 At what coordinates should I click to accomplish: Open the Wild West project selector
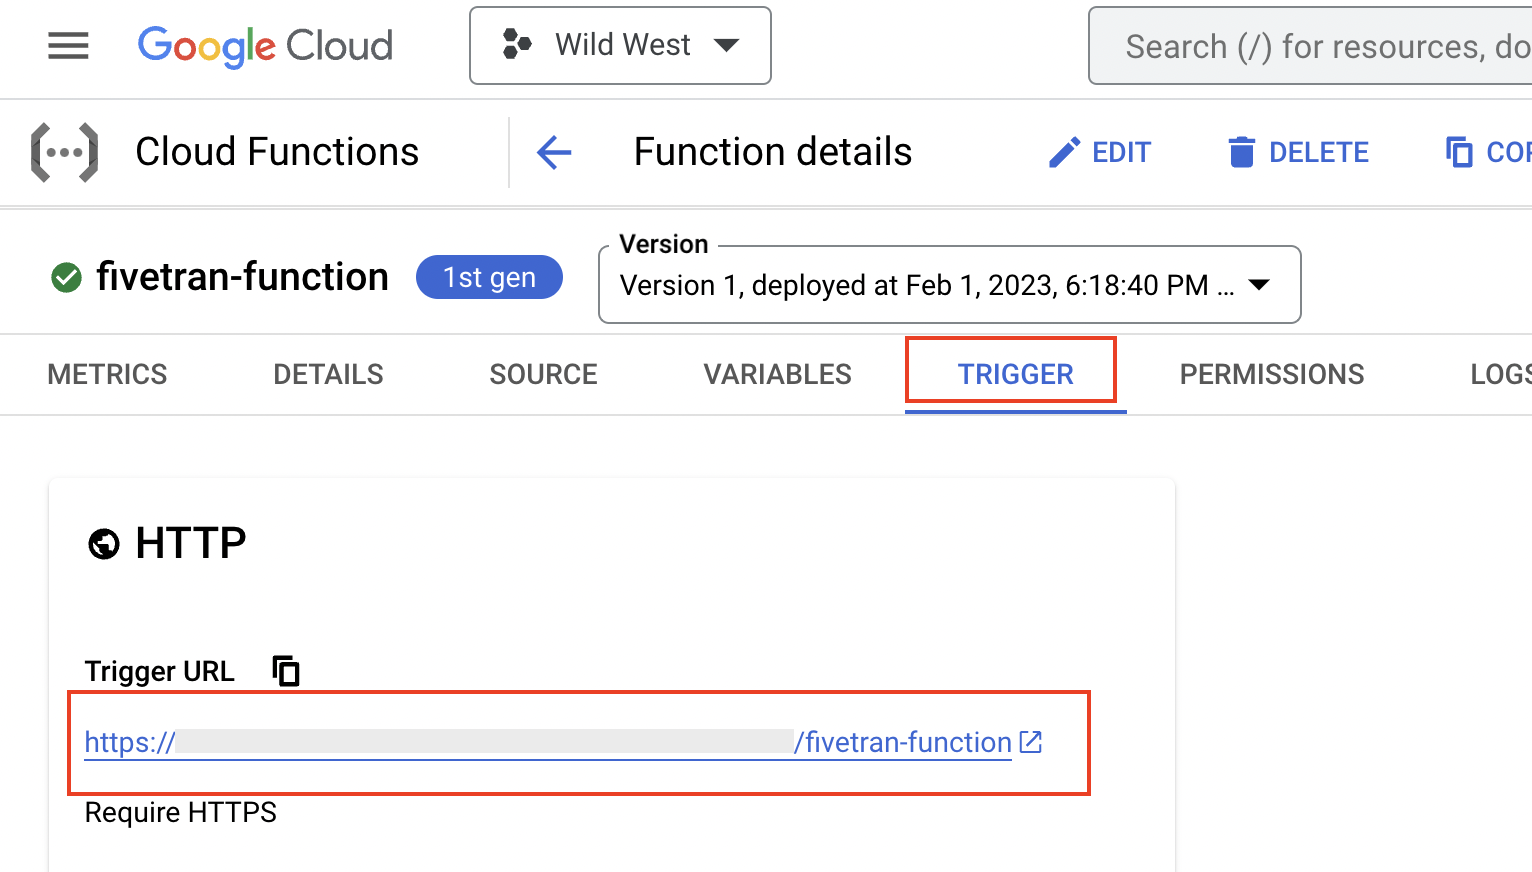[x=620, y=46]
